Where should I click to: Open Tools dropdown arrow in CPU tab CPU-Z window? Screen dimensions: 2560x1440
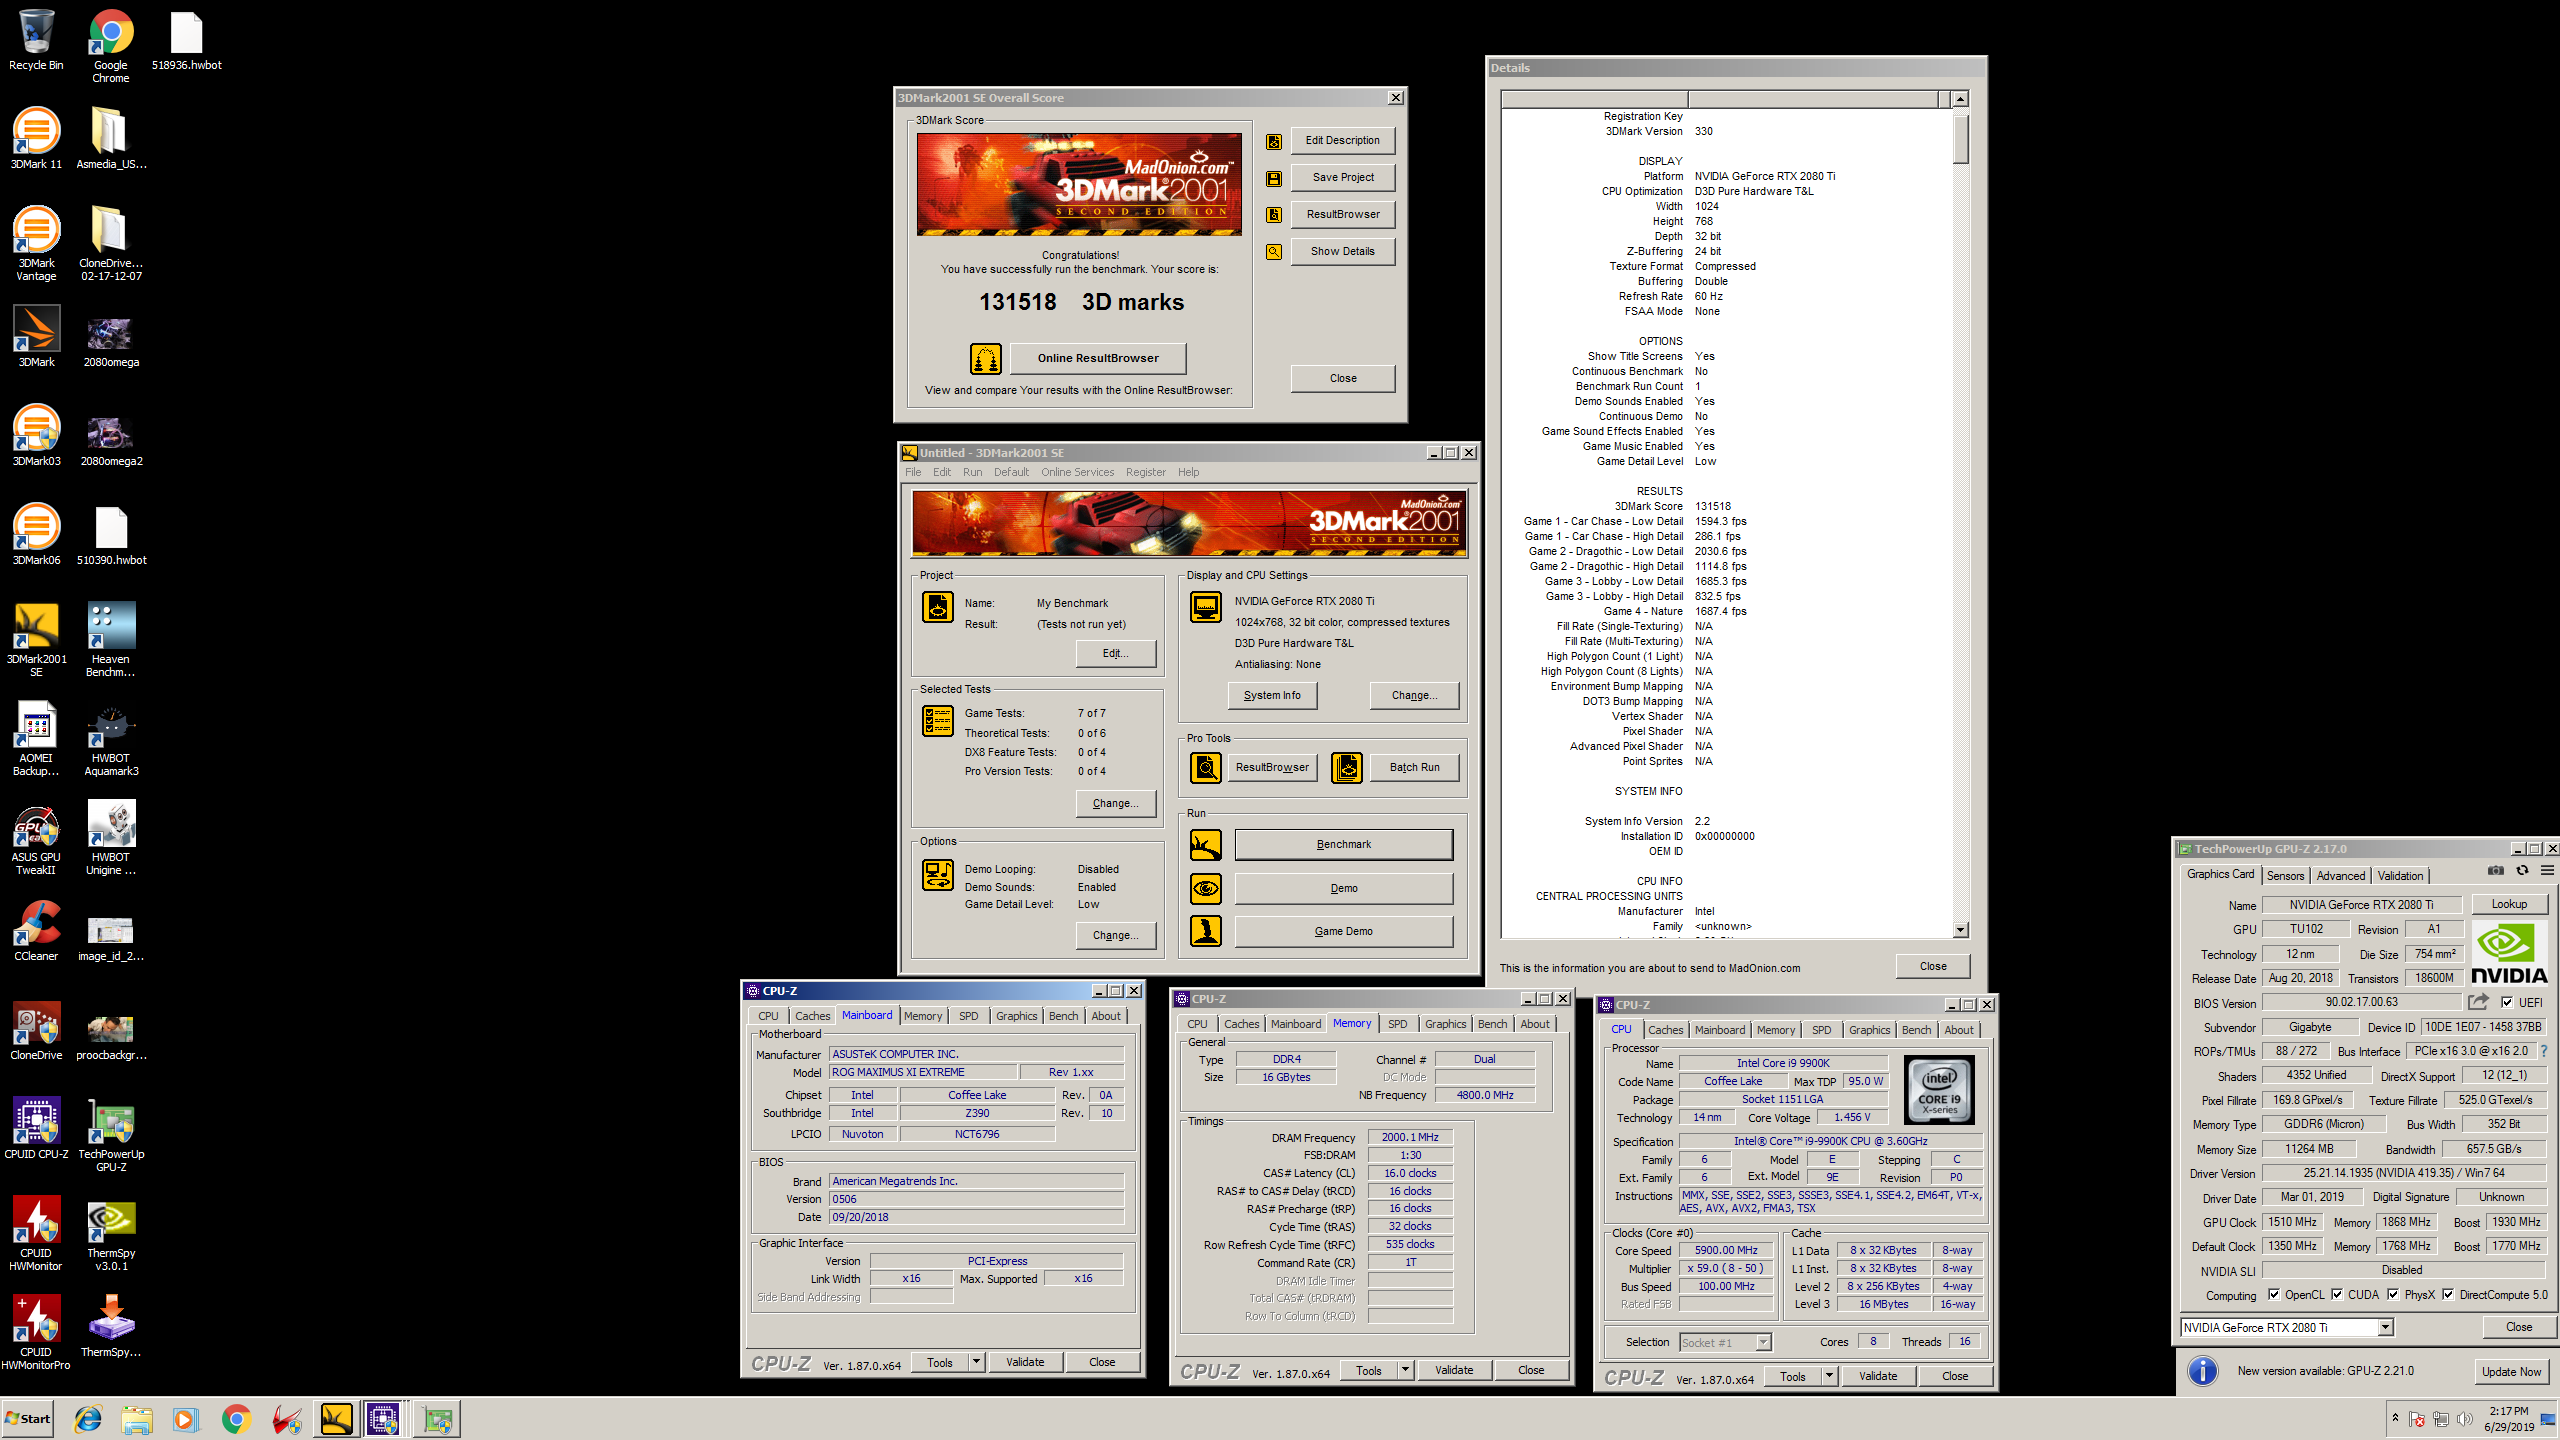[1830, 1376]
